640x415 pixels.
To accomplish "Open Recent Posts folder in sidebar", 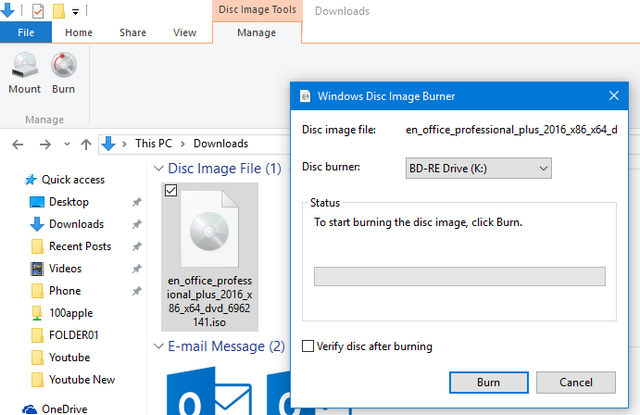I will coord(80,246).
